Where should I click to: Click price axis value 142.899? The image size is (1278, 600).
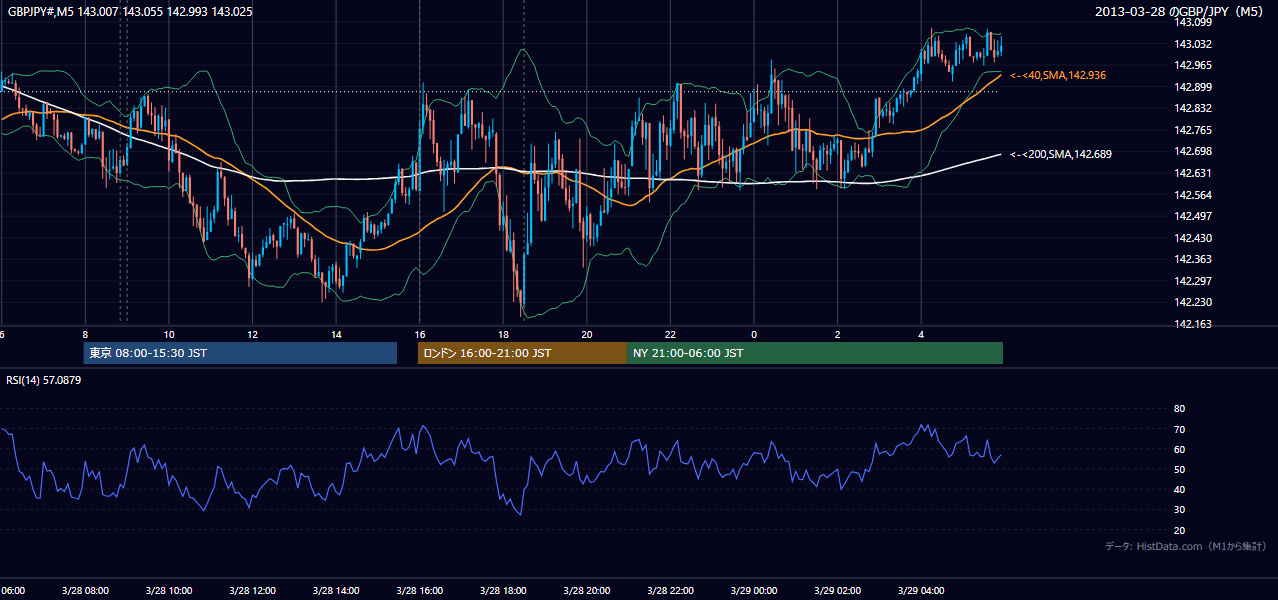click(x=1193, y=87)
